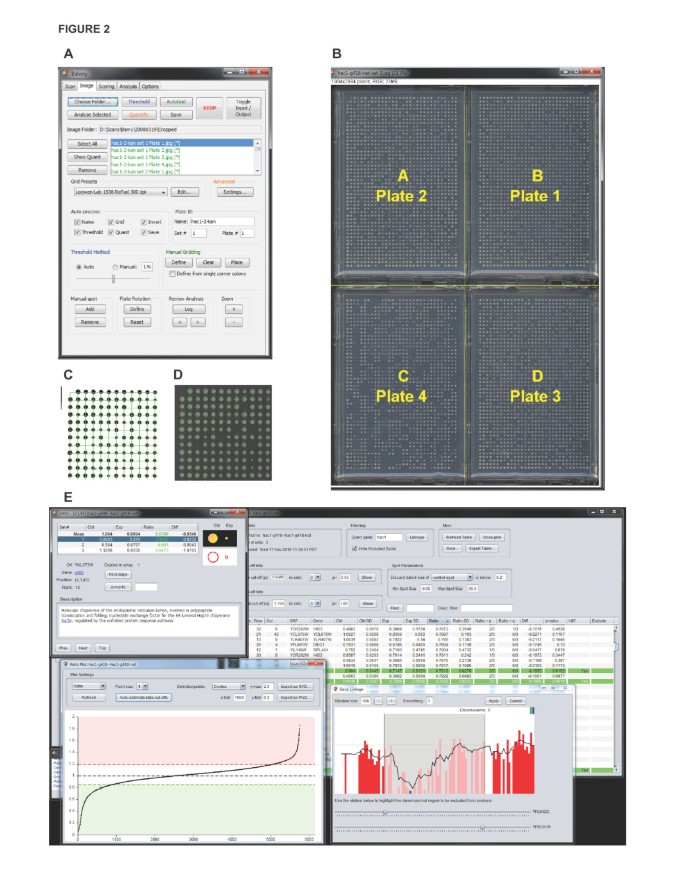
Task: Click the threshold slider handle
Action: pyautogui.click(x=113, y=279)
